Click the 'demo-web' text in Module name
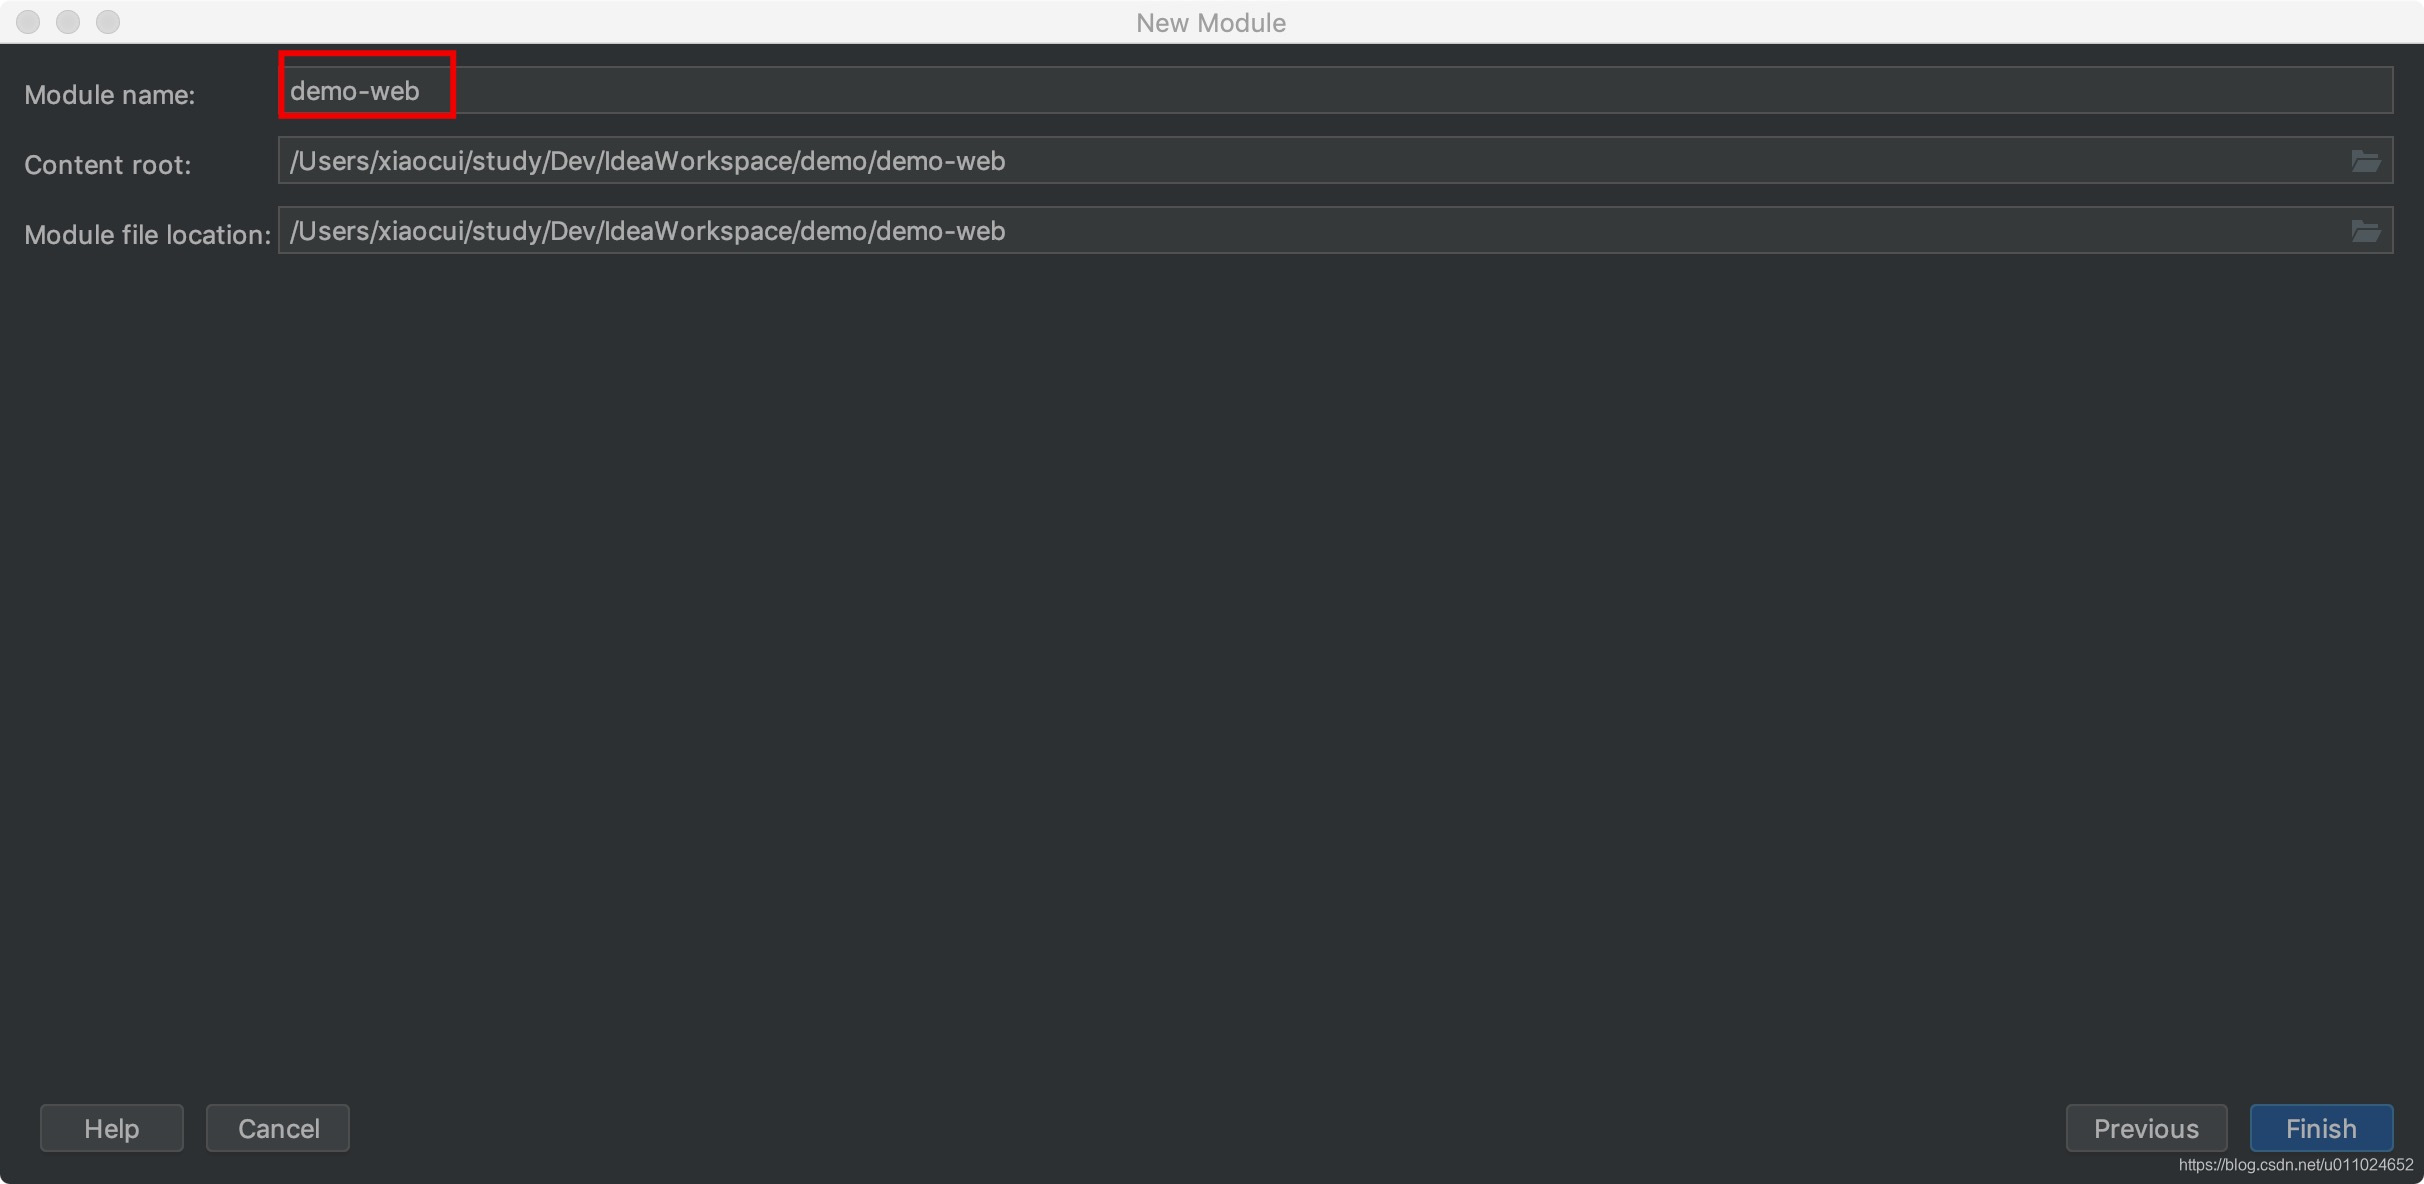Screen dimensions: 2424x1184 click(355, 91)
